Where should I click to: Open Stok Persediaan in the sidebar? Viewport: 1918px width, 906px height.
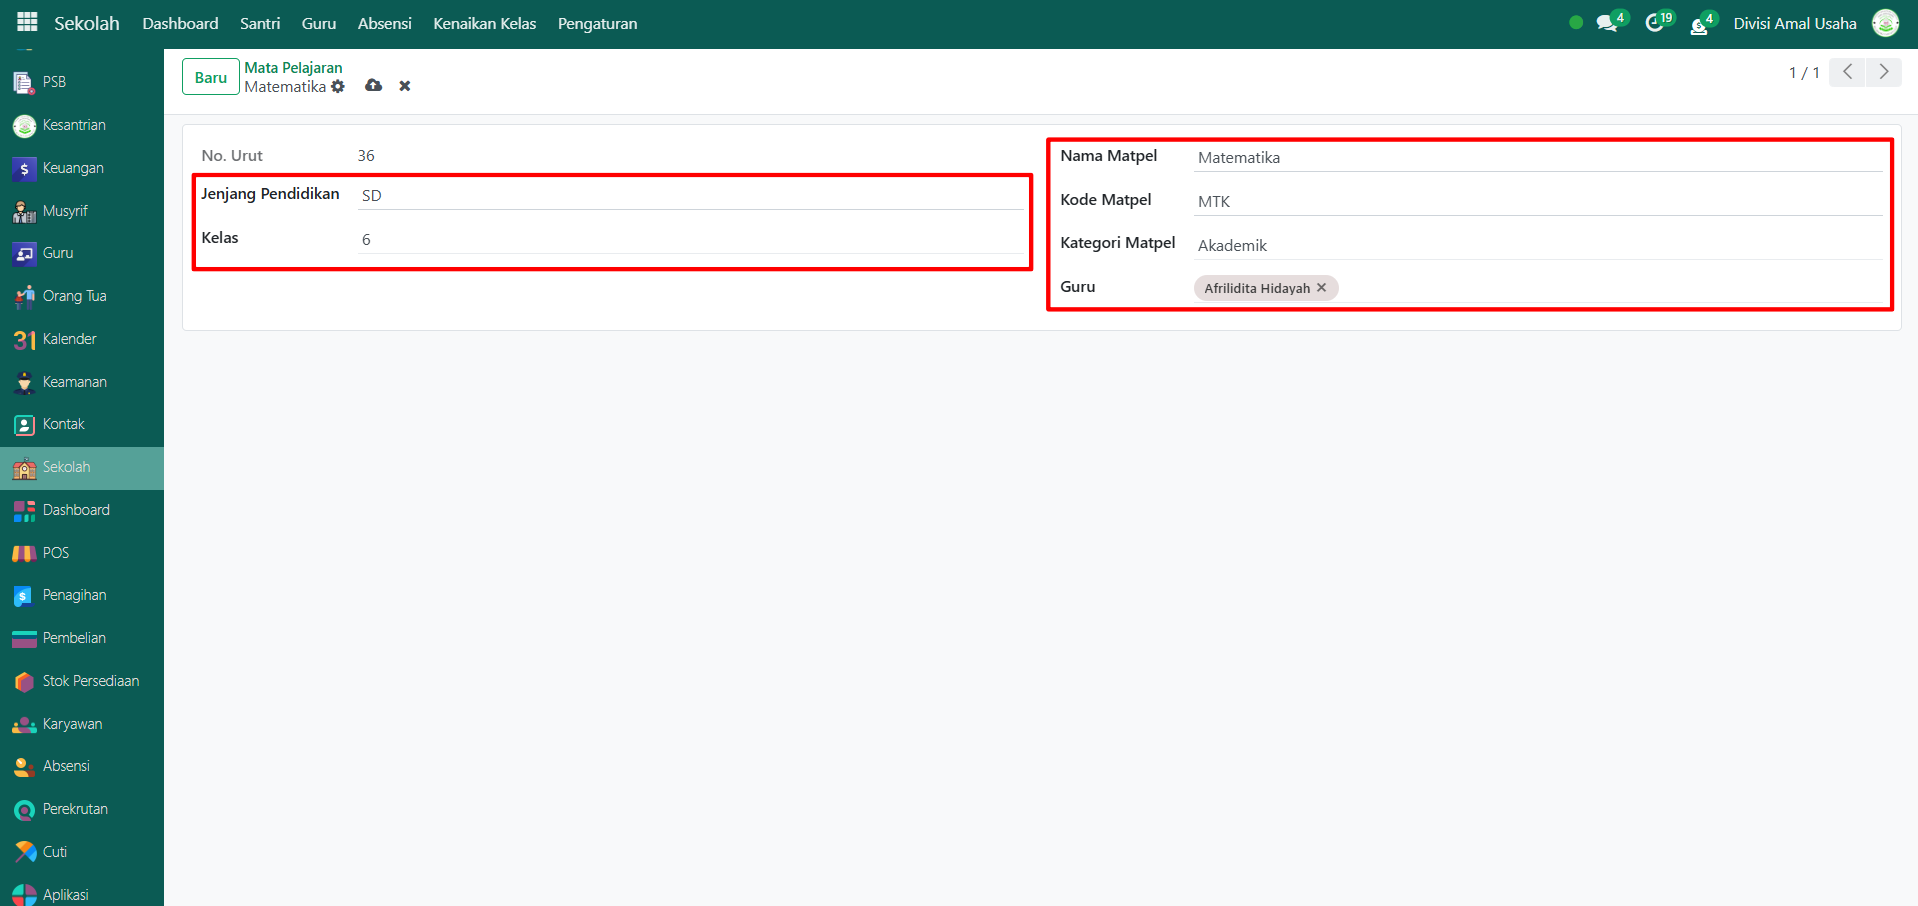(90, 681)
